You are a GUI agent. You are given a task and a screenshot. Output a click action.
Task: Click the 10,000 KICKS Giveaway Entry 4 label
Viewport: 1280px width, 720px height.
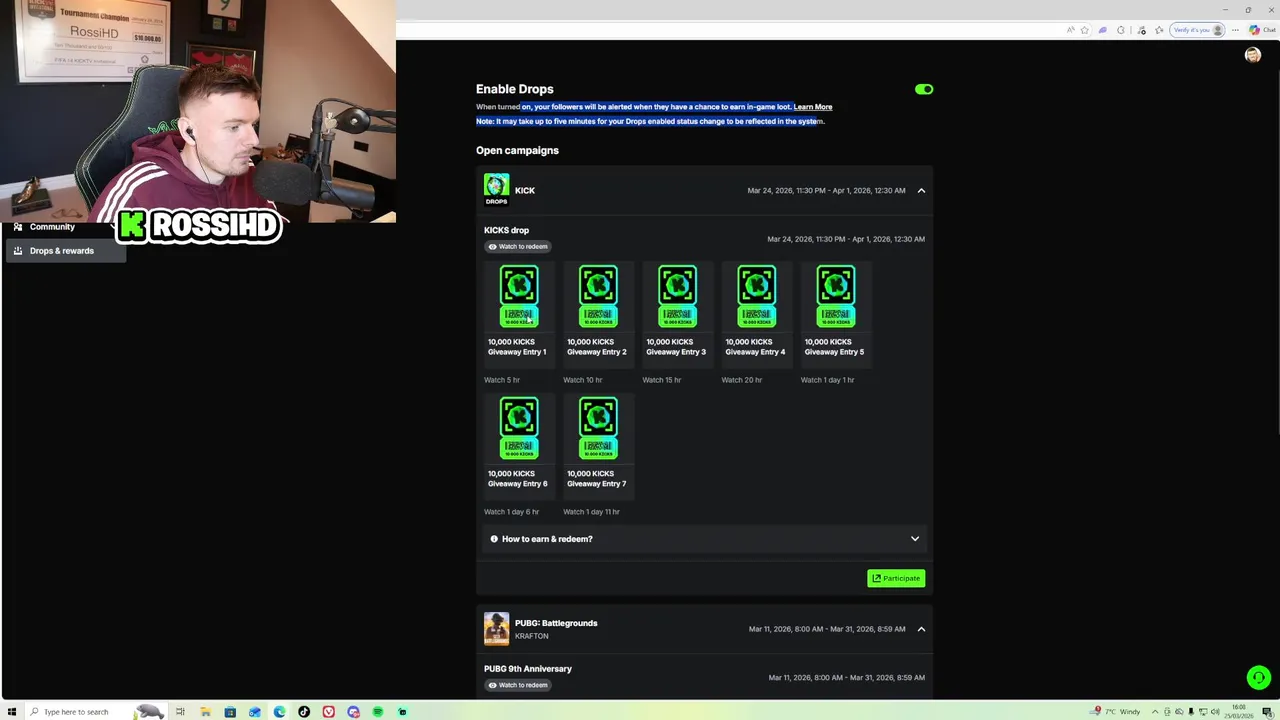click(x=755, y=347)
